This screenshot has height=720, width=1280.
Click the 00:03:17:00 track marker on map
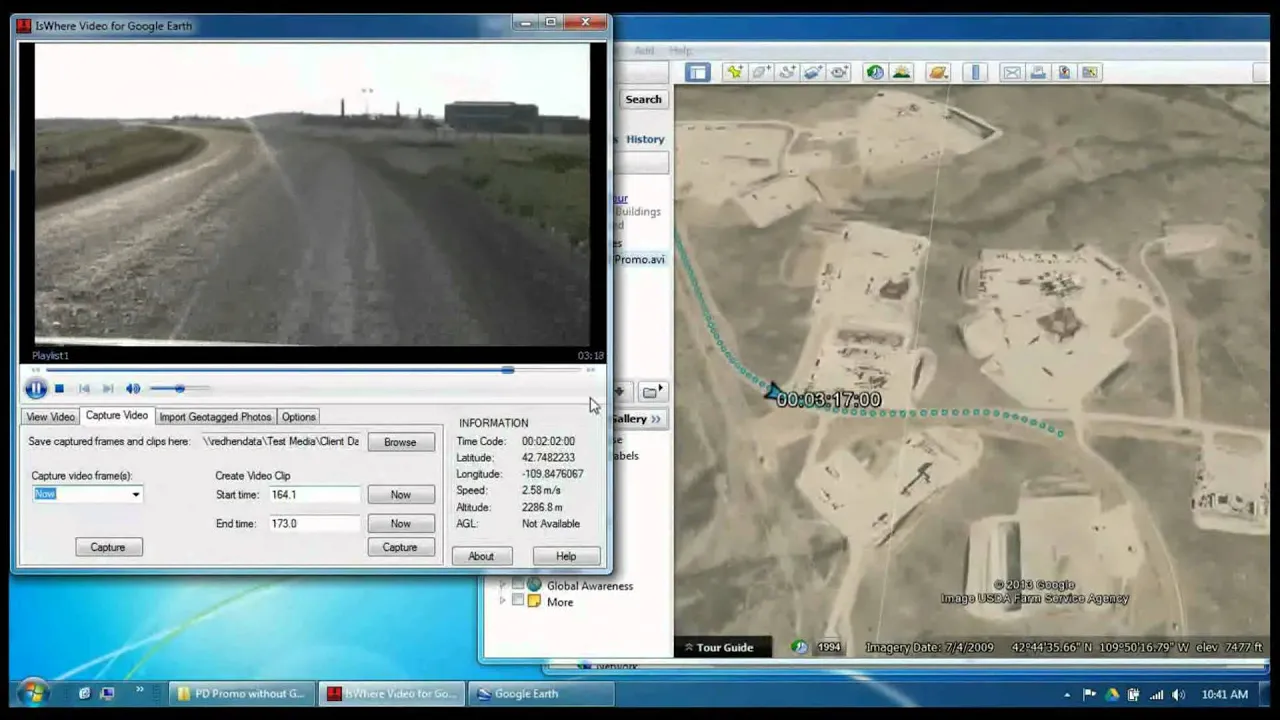pyautogui.click(x=828, y=399)
